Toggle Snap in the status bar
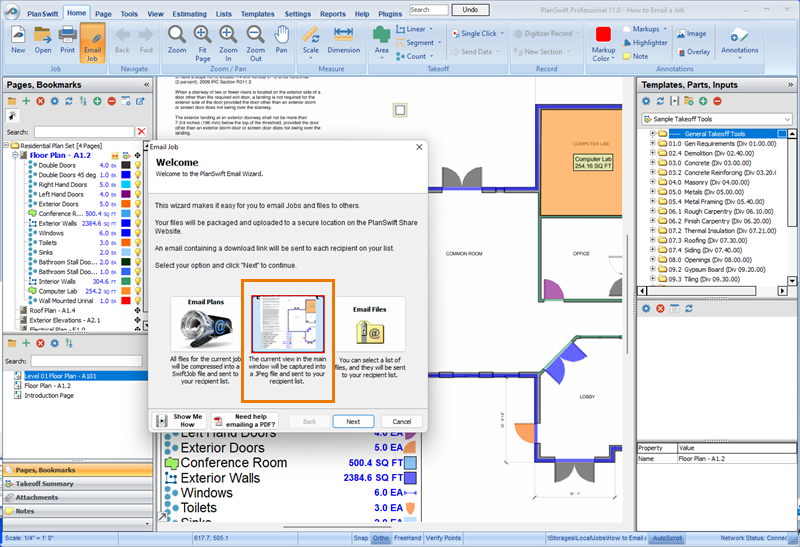This screenshot has height=547, width=800. (x=361, y=538)
